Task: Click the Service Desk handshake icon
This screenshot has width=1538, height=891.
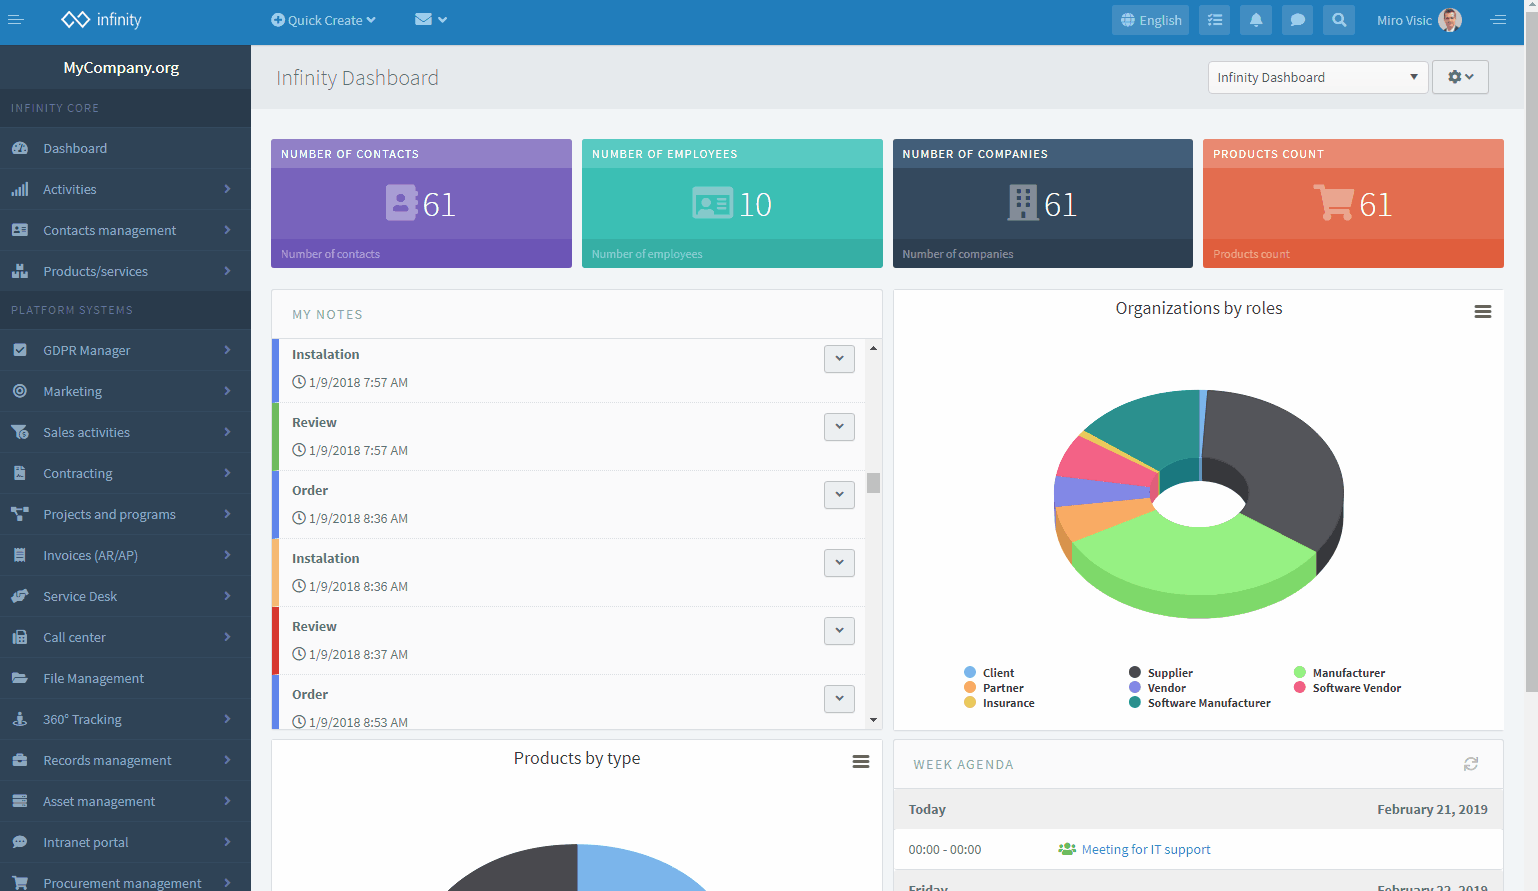Action: (x=20, y=596)
